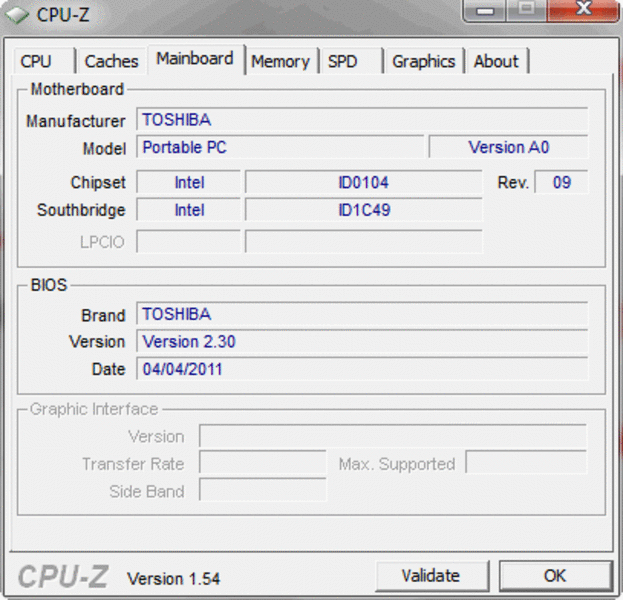This screenshot has width=623, height=600.
Task: Click the maximize button in title bar
Action: pyautogui.click(x=526, y=10)
